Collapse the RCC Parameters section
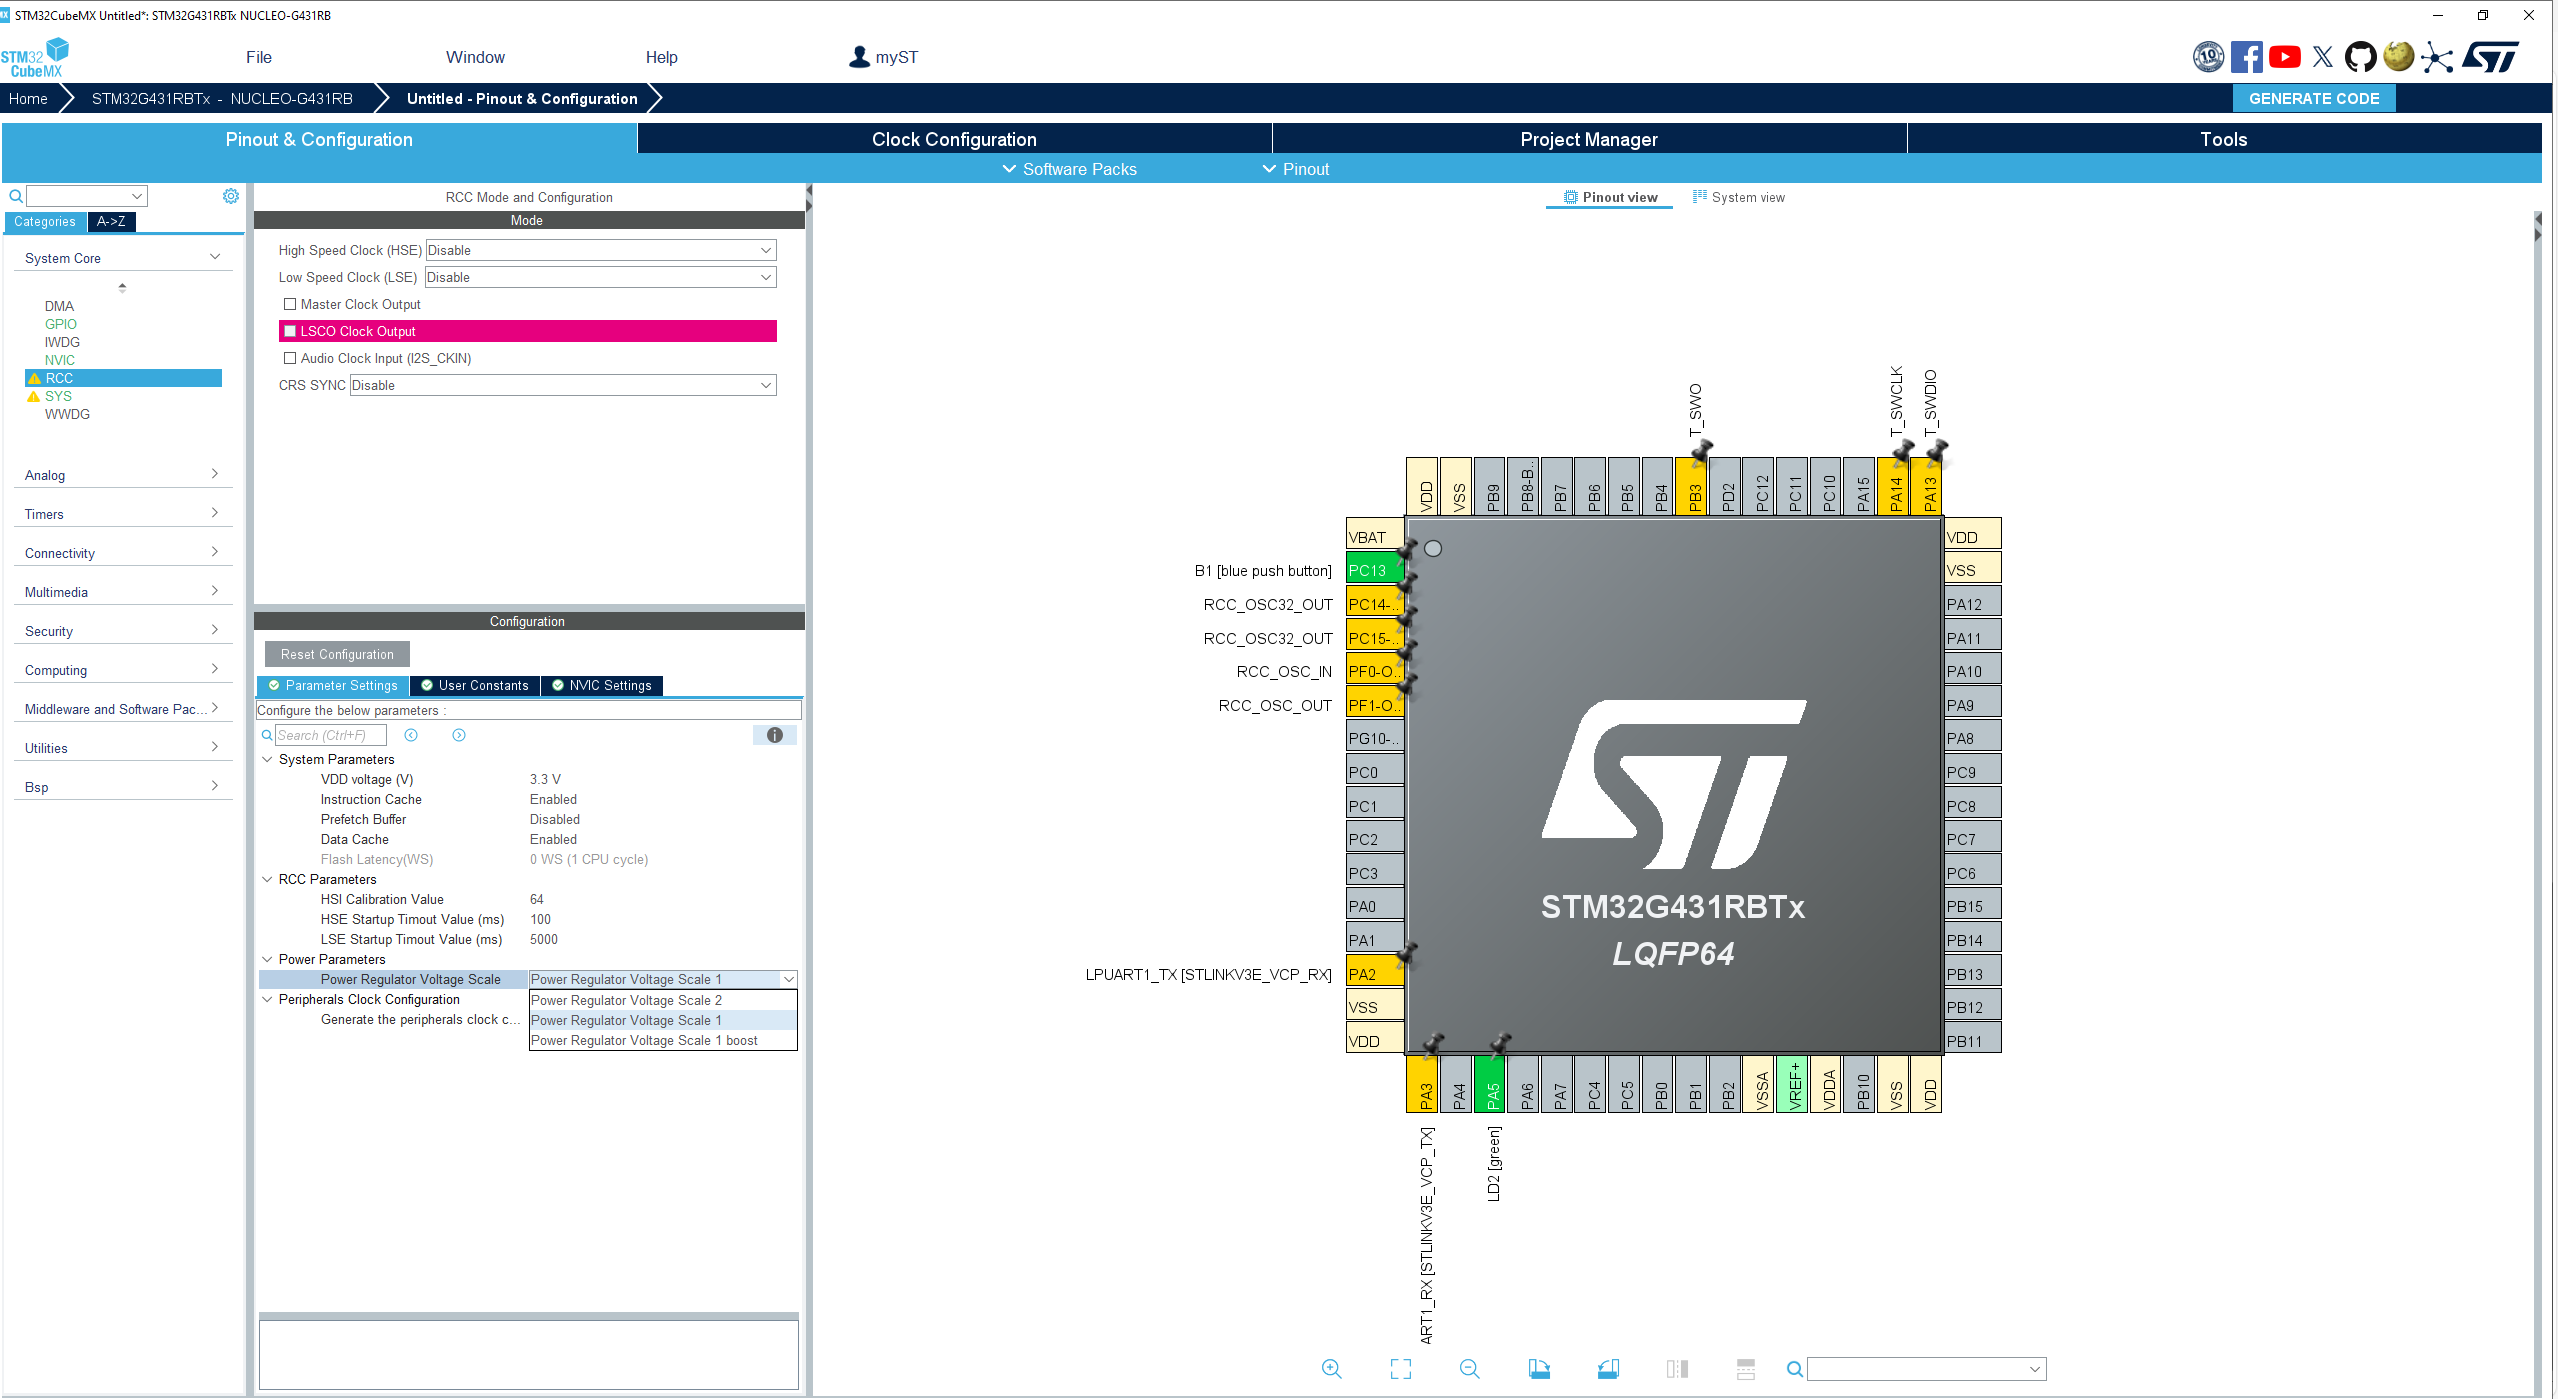The width and height of the screenshot is (2558, 1399). pos(267,879)
